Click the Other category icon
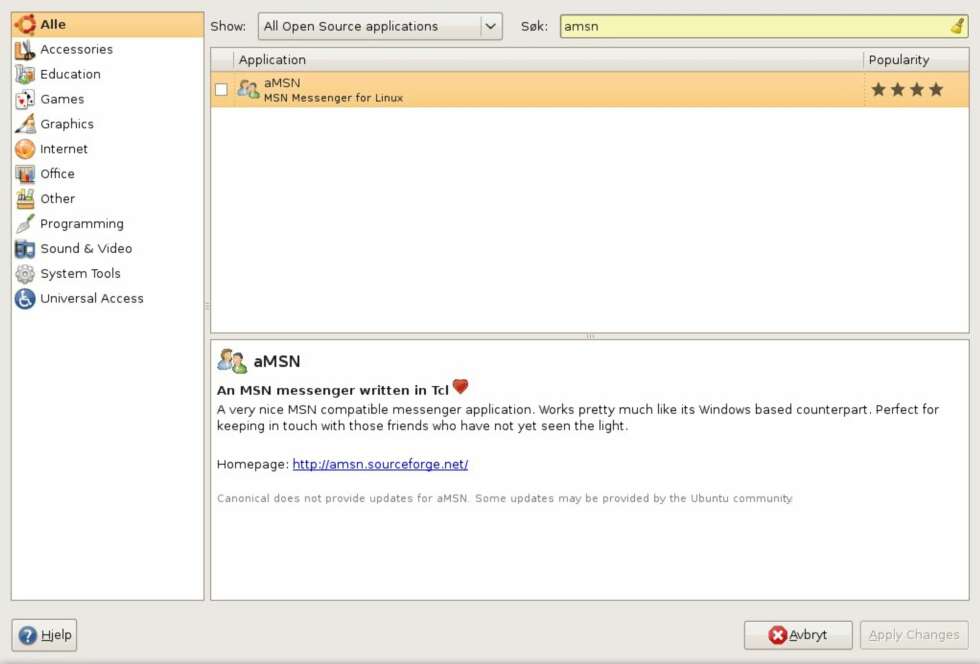980x664 pixels. pyautogui.click(x=25, y=199)
